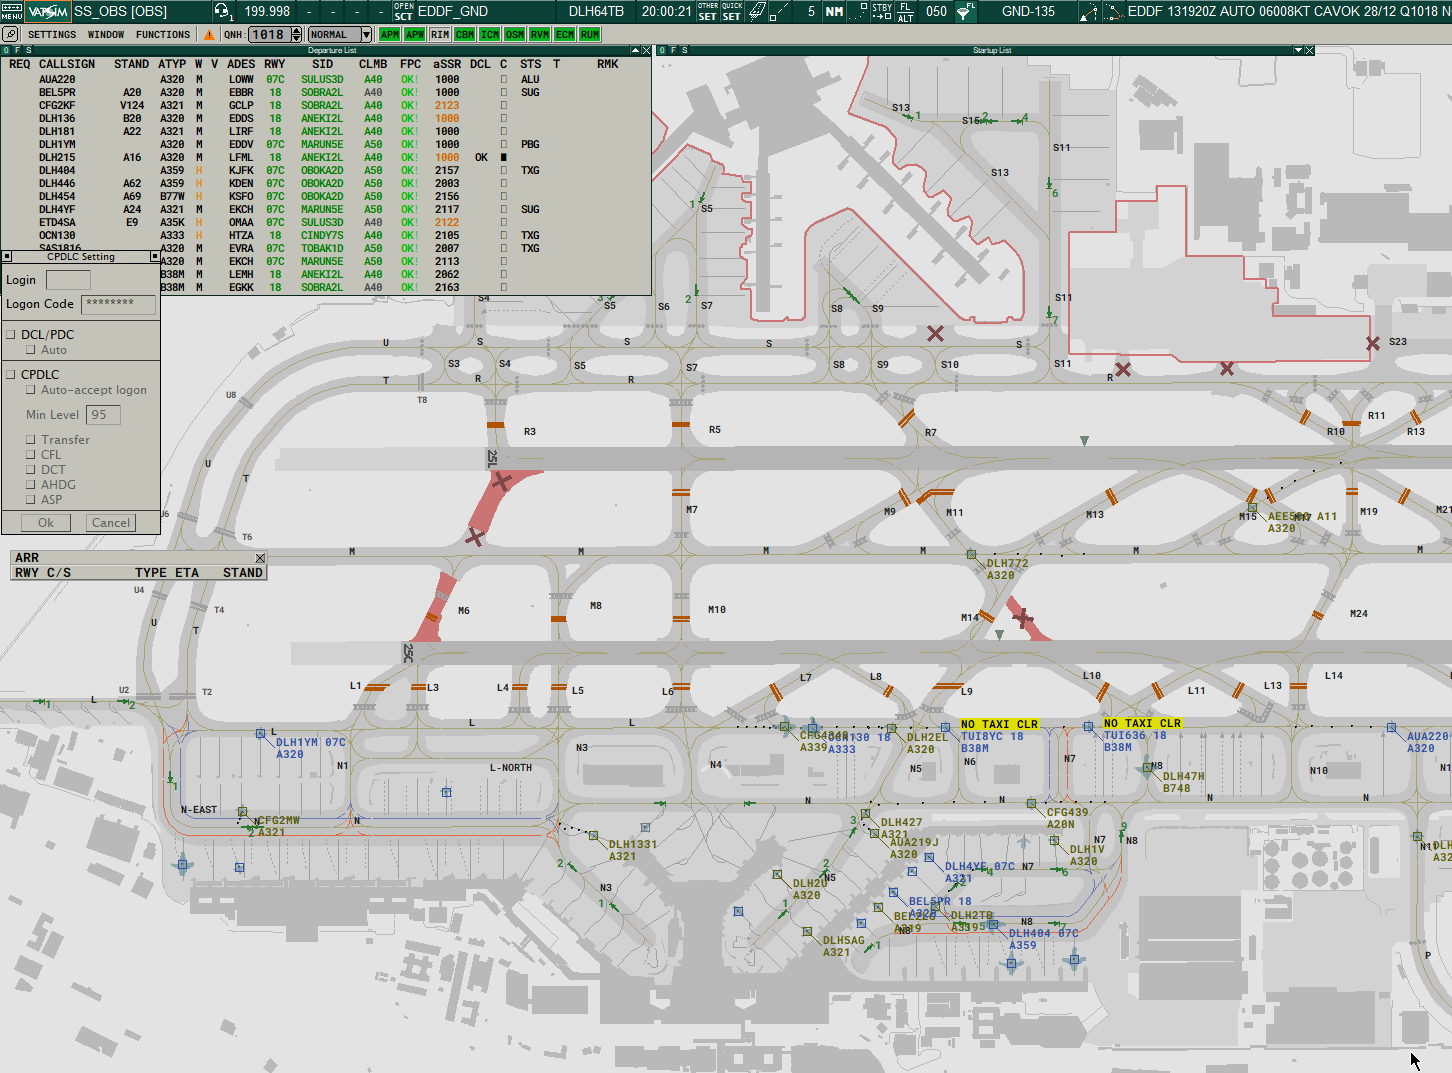Open QUICK SET settings button
The image size is (1452, 1073).
[x=732, y=11]
